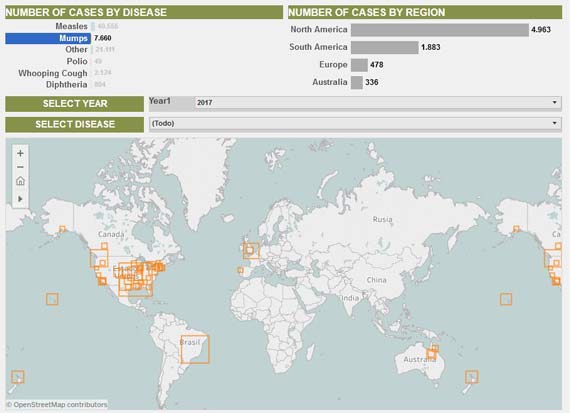The height and width of the screenshot is (413, 570).
Task: Click the large orange square over Brasil
Action: [195, 349]
